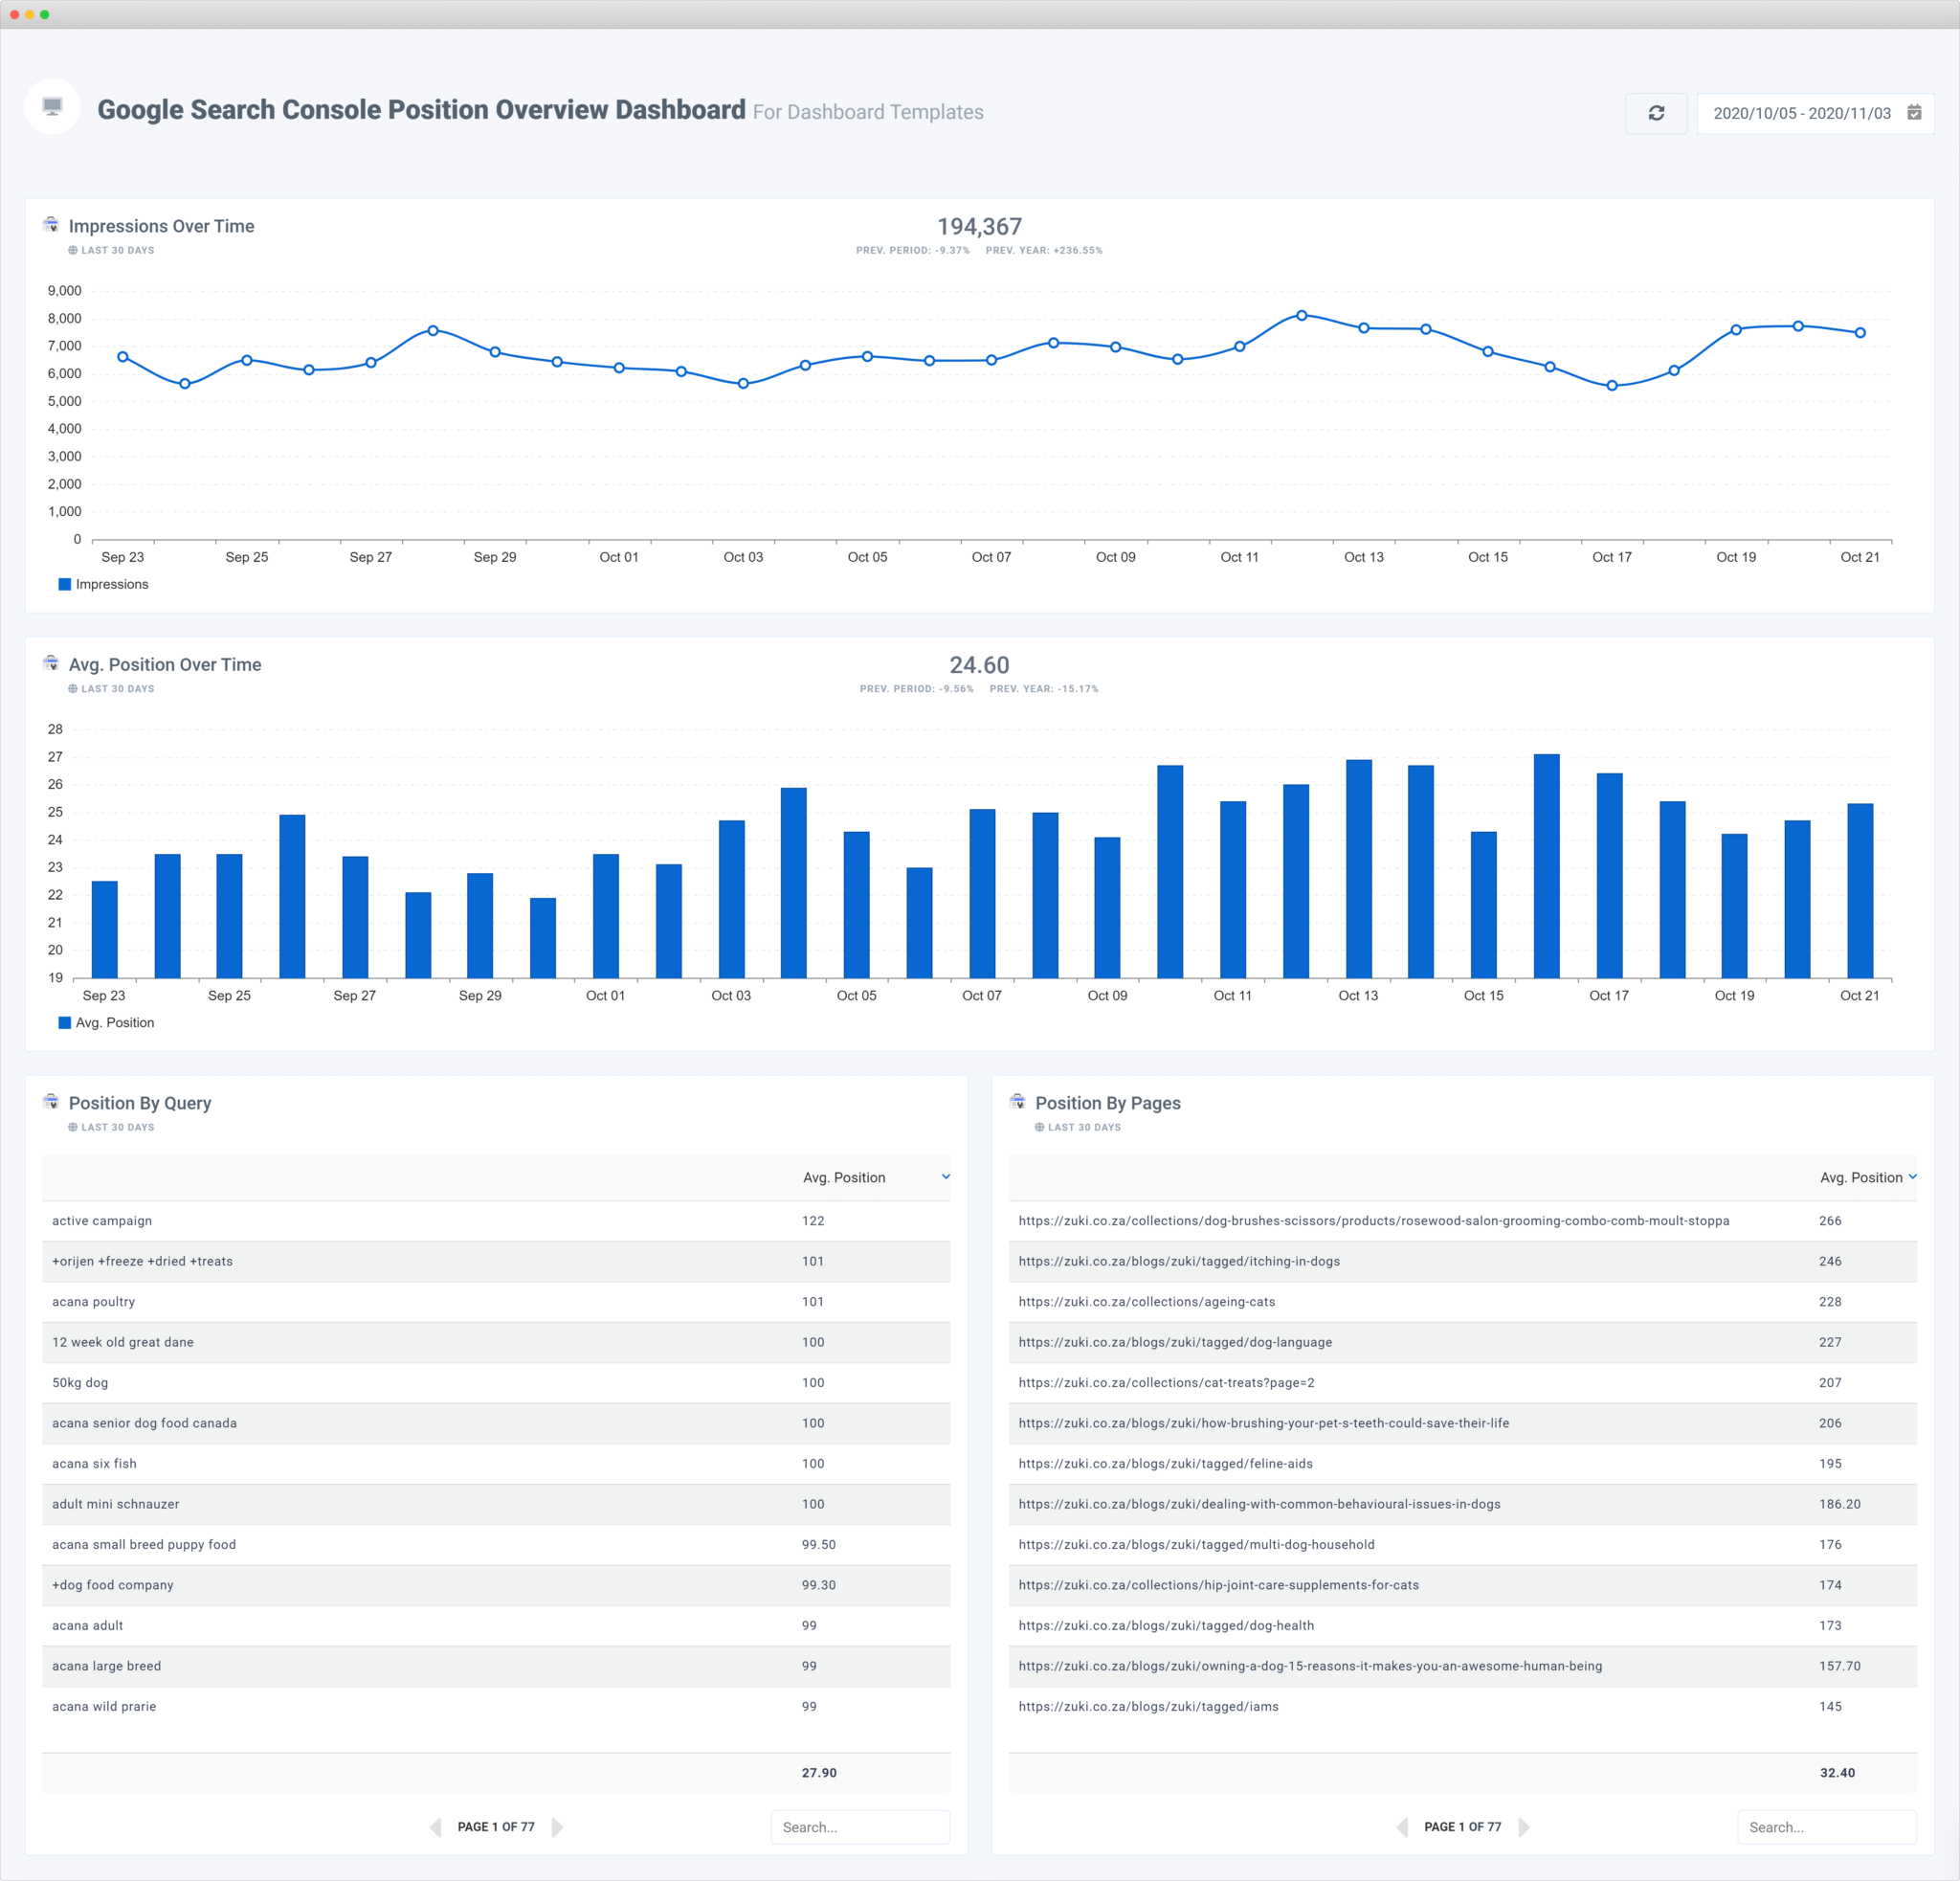Select the 'acana senior dog food canada' query

496,1423
